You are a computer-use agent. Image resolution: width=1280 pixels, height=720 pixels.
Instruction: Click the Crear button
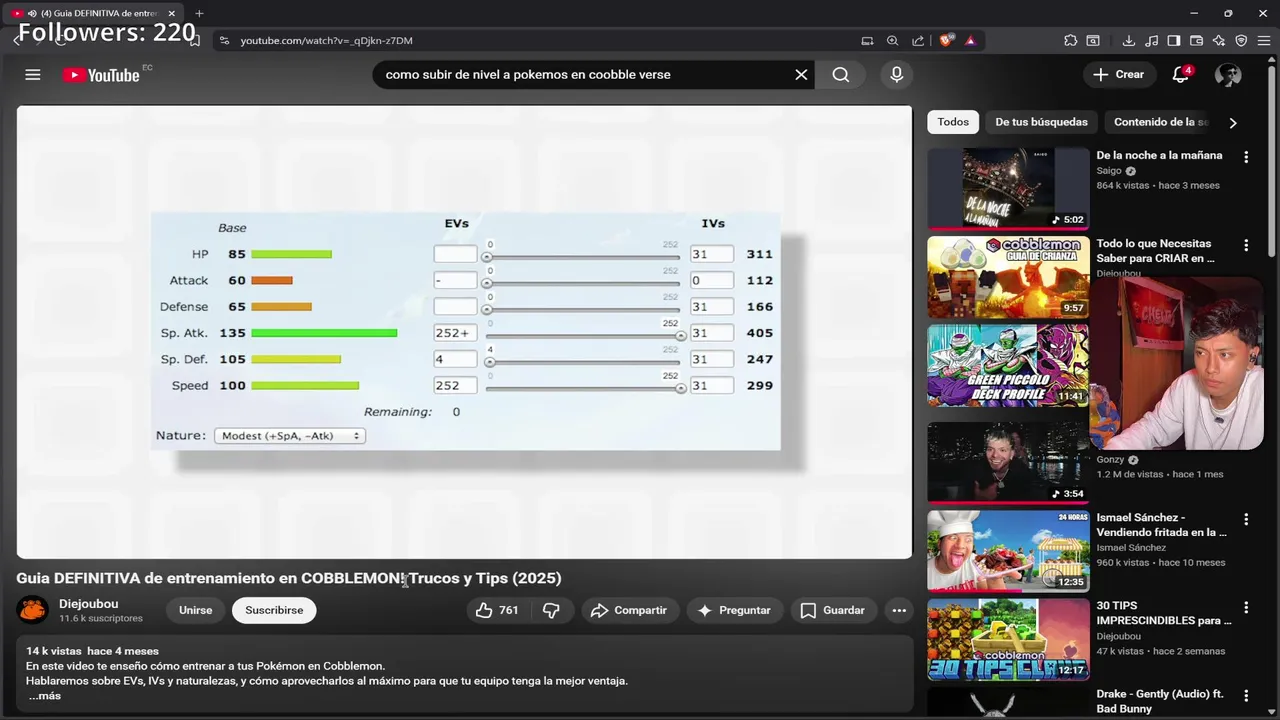click(1119, 75)
